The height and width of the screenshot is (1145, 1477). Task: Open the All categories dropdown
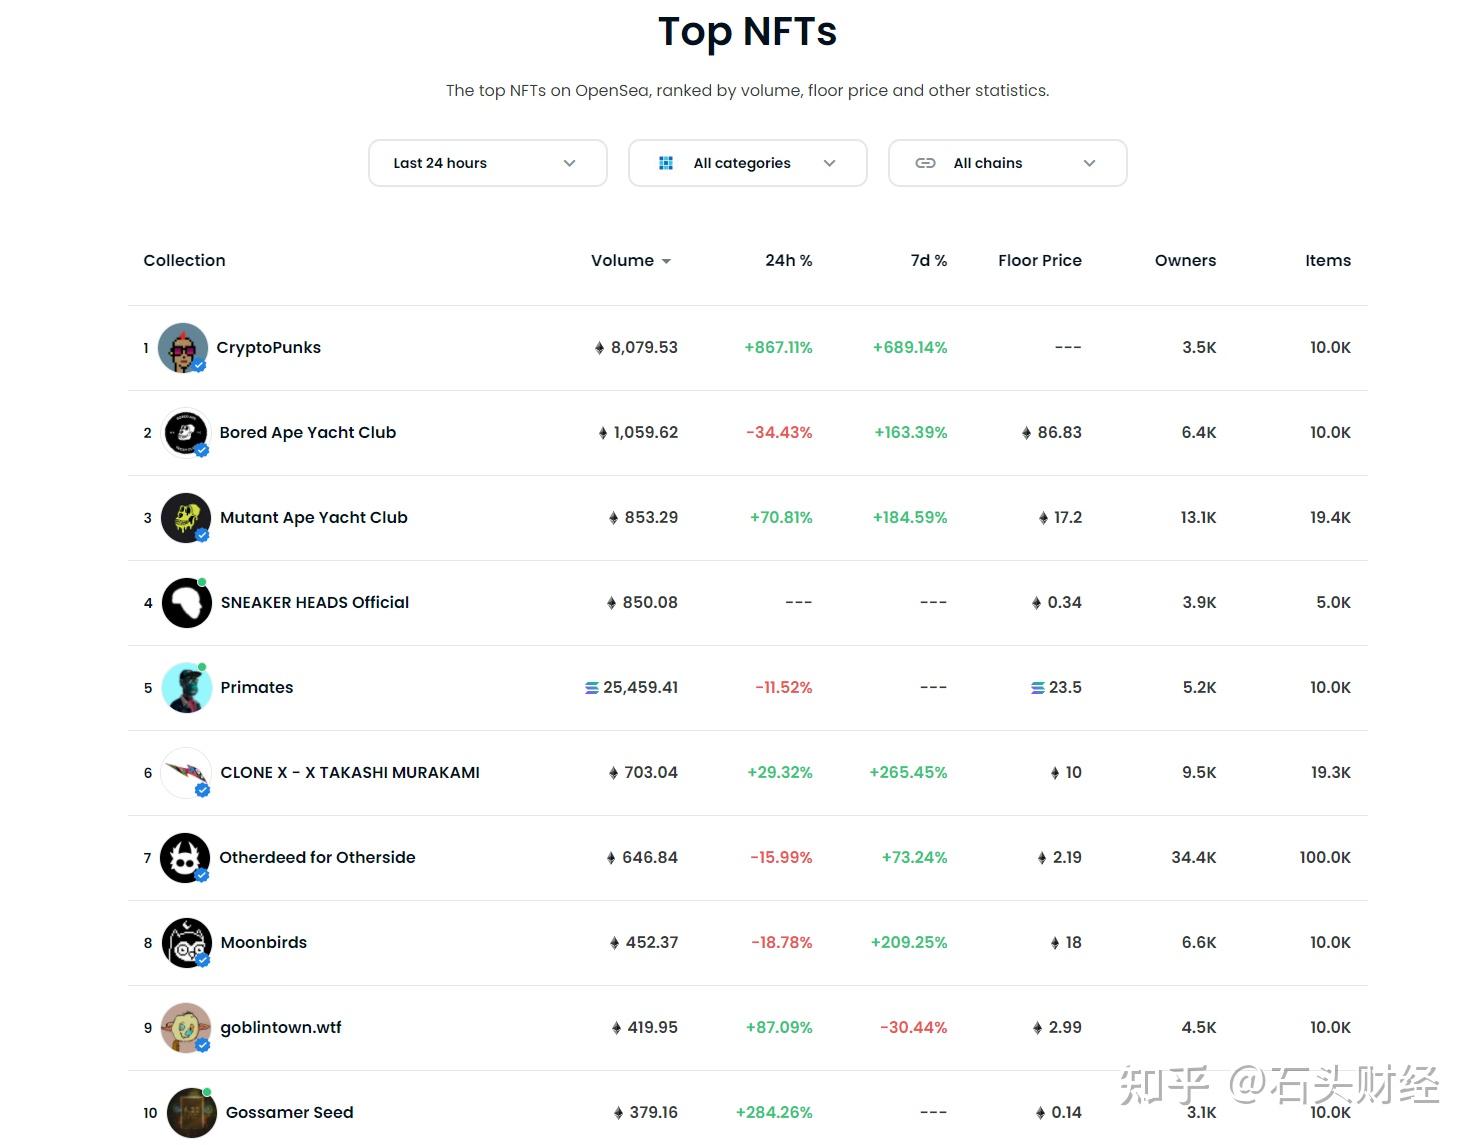748,163
